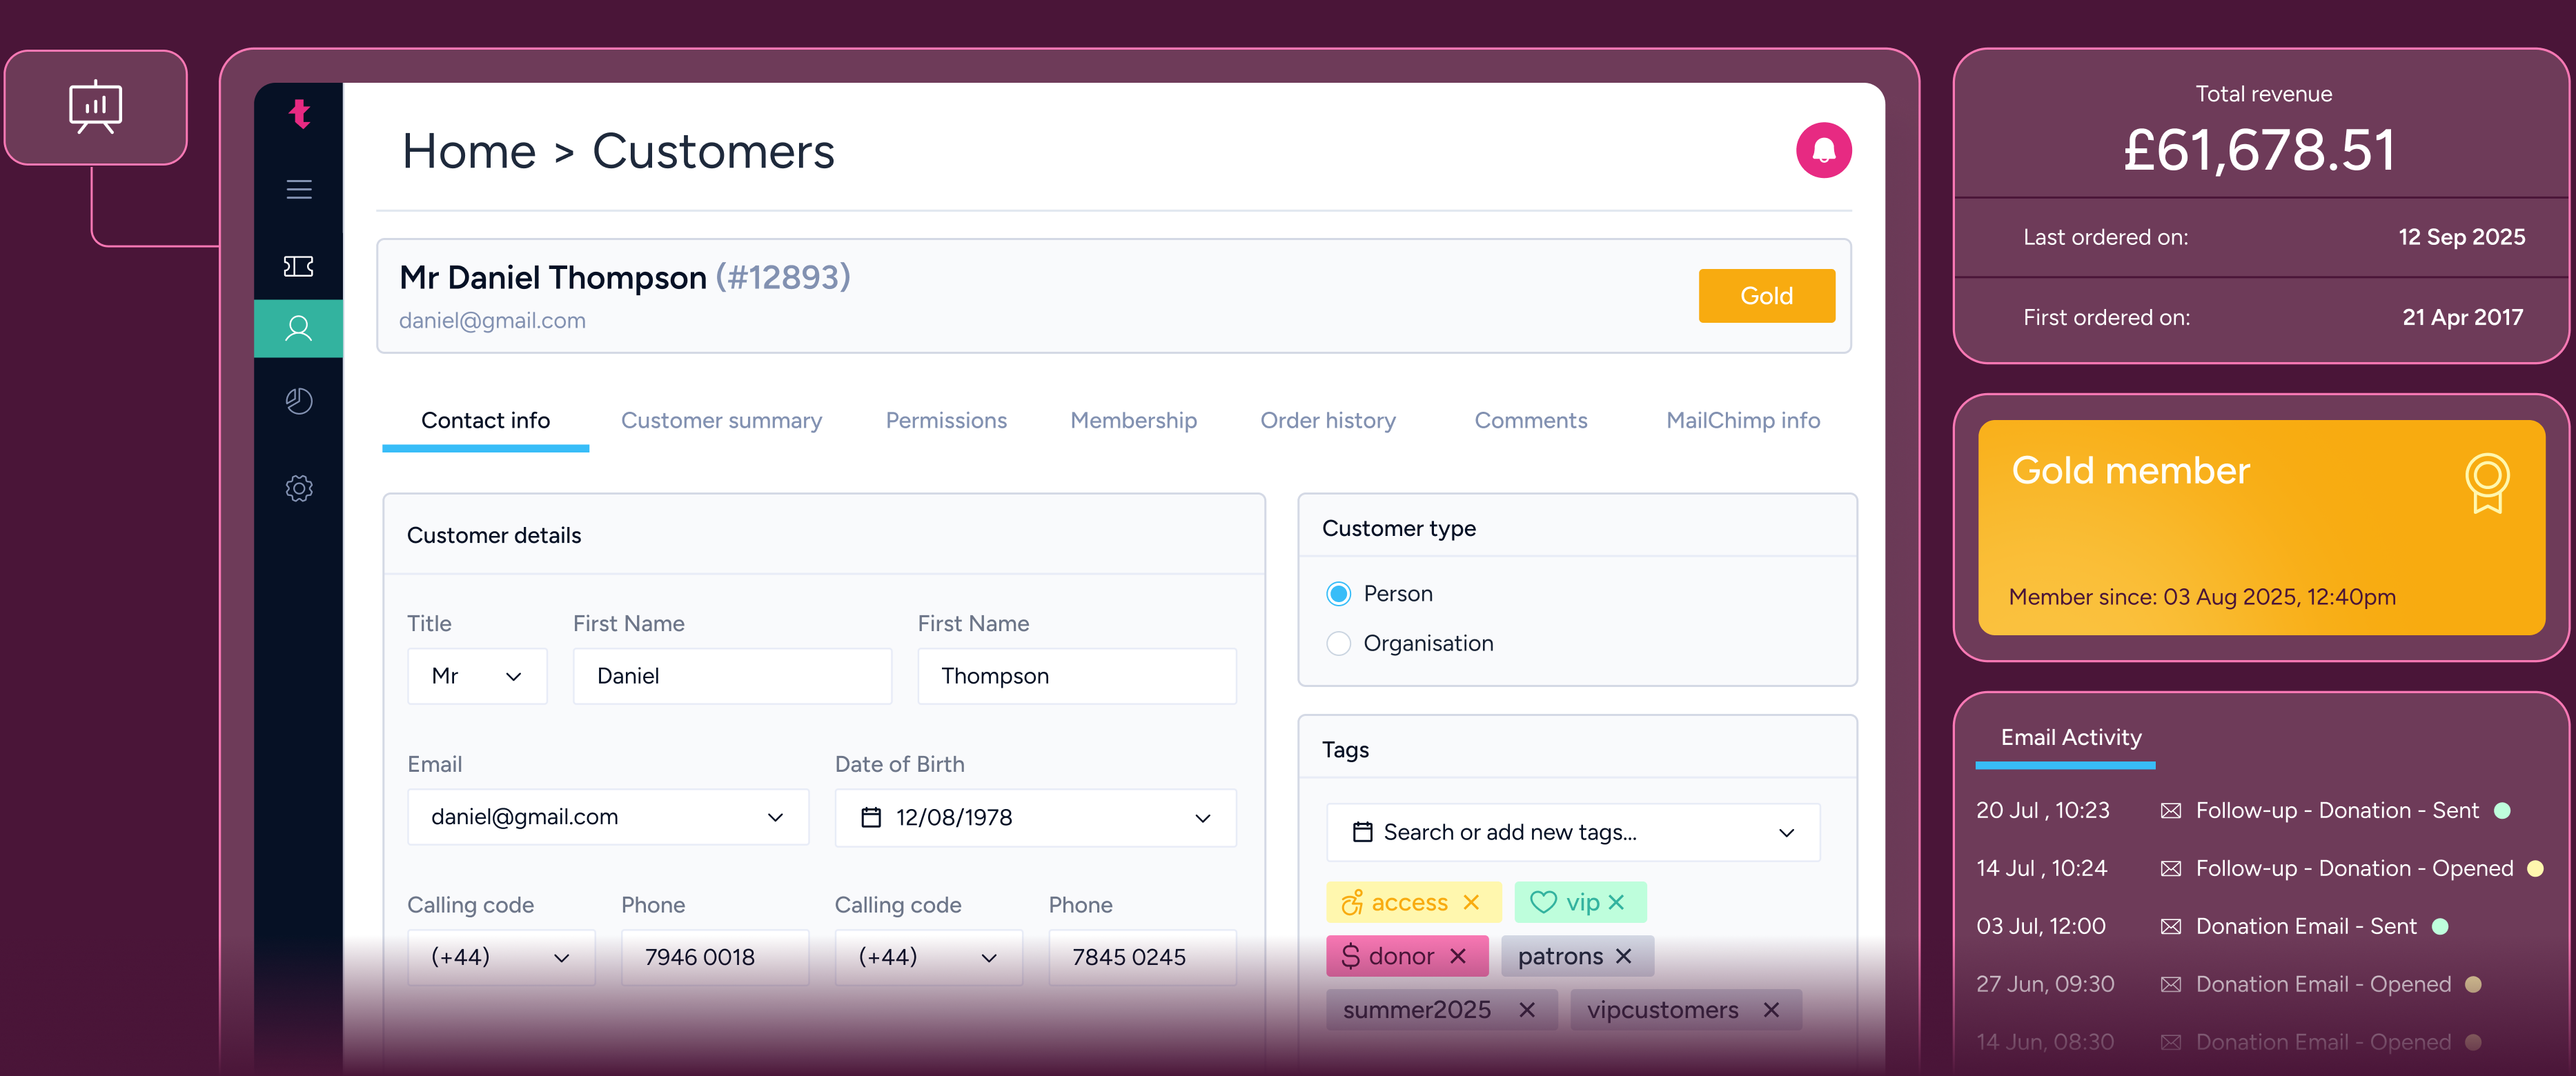Switch to the Order history tab
Viewport: 2576px width, 1076px height.
point(1327,421)
